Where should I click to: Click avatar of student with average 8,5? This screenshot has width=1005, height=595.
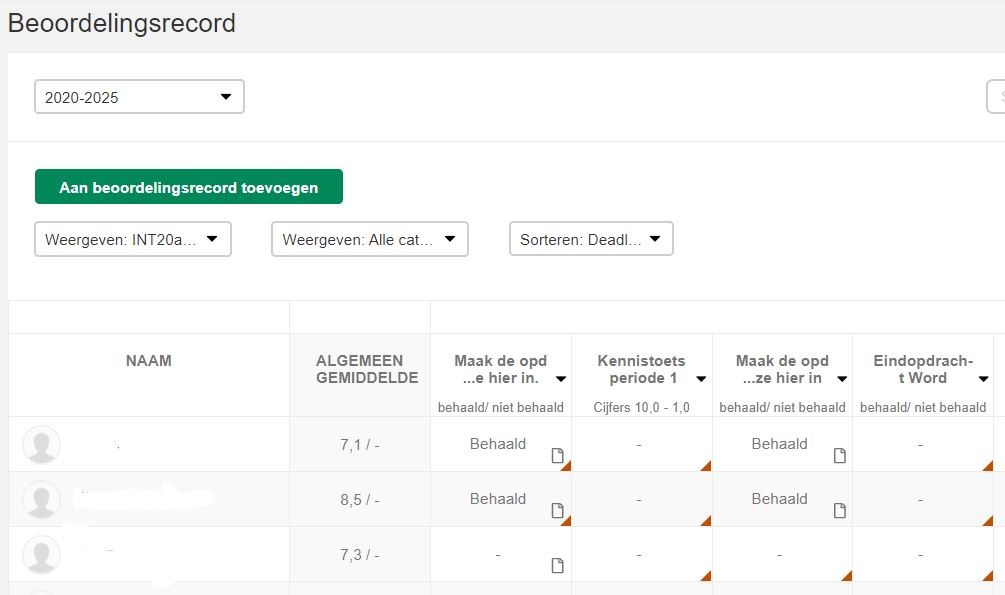(x=42, y=499)
